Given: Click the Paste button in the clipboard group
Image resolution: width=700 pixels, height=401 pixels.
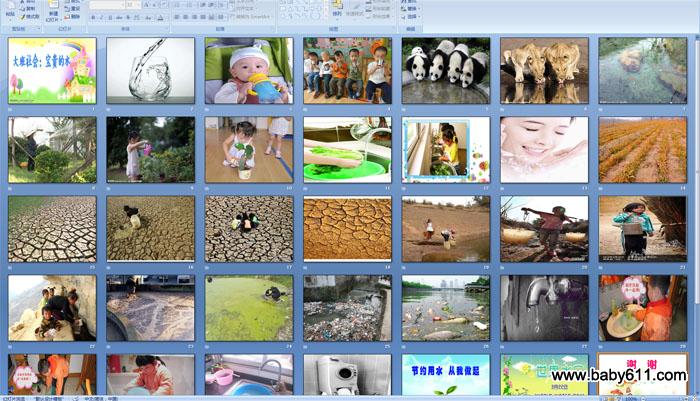Looking at the screenshot, I should tap(10, 11).
